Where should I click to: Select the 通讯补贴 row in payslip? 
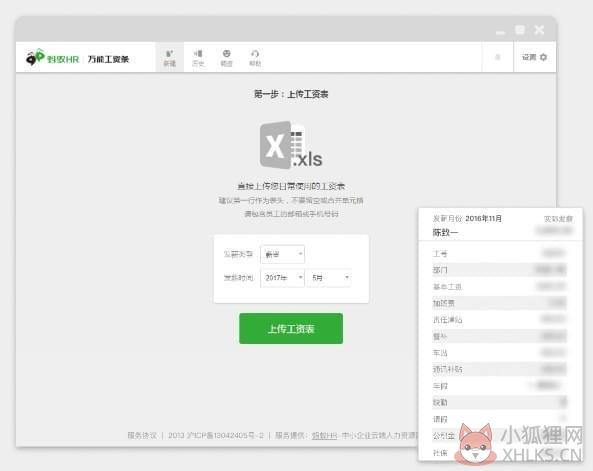click(500, 369)
